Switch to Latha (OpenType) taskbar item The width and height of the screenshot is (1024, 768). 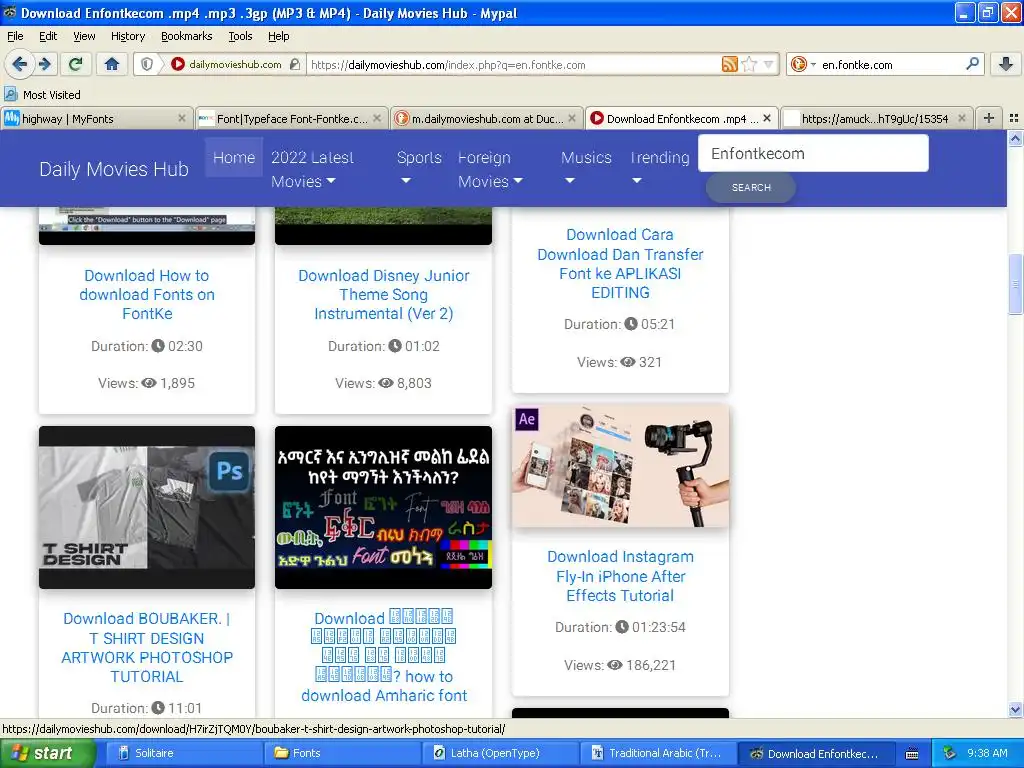(x=500, y=753)
